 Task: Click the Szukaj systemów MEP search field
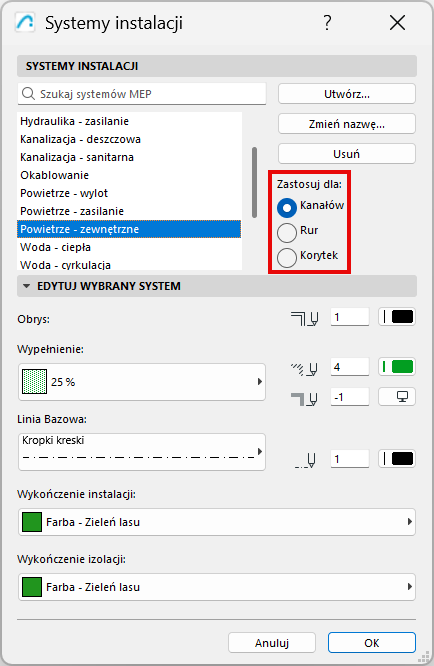(142, 94)
